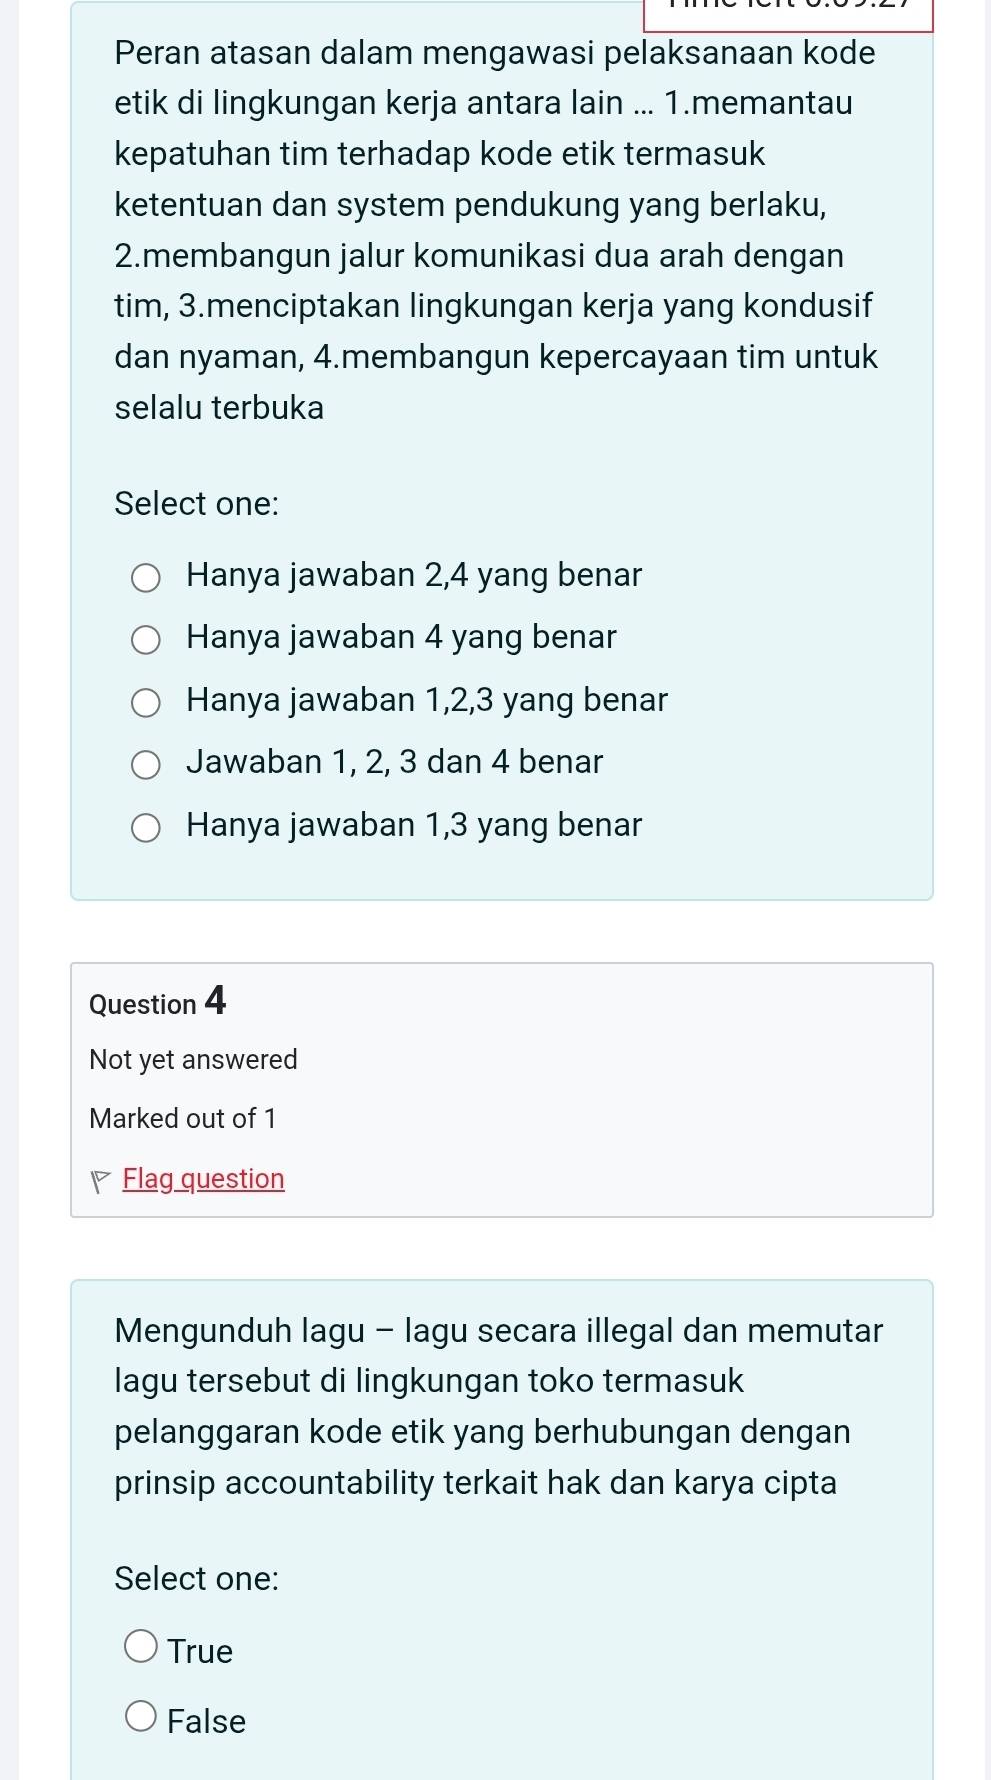Screen dimensions: 991x1780
Task: Click the flag icon beside Flag question
Action: pyautogui.click(x=100, y=1181)
